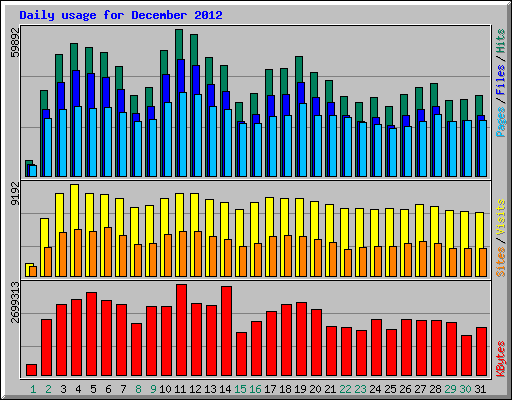Select day 26 on the date axis
The height and width of the screenshot is (400, 512).
405,389
